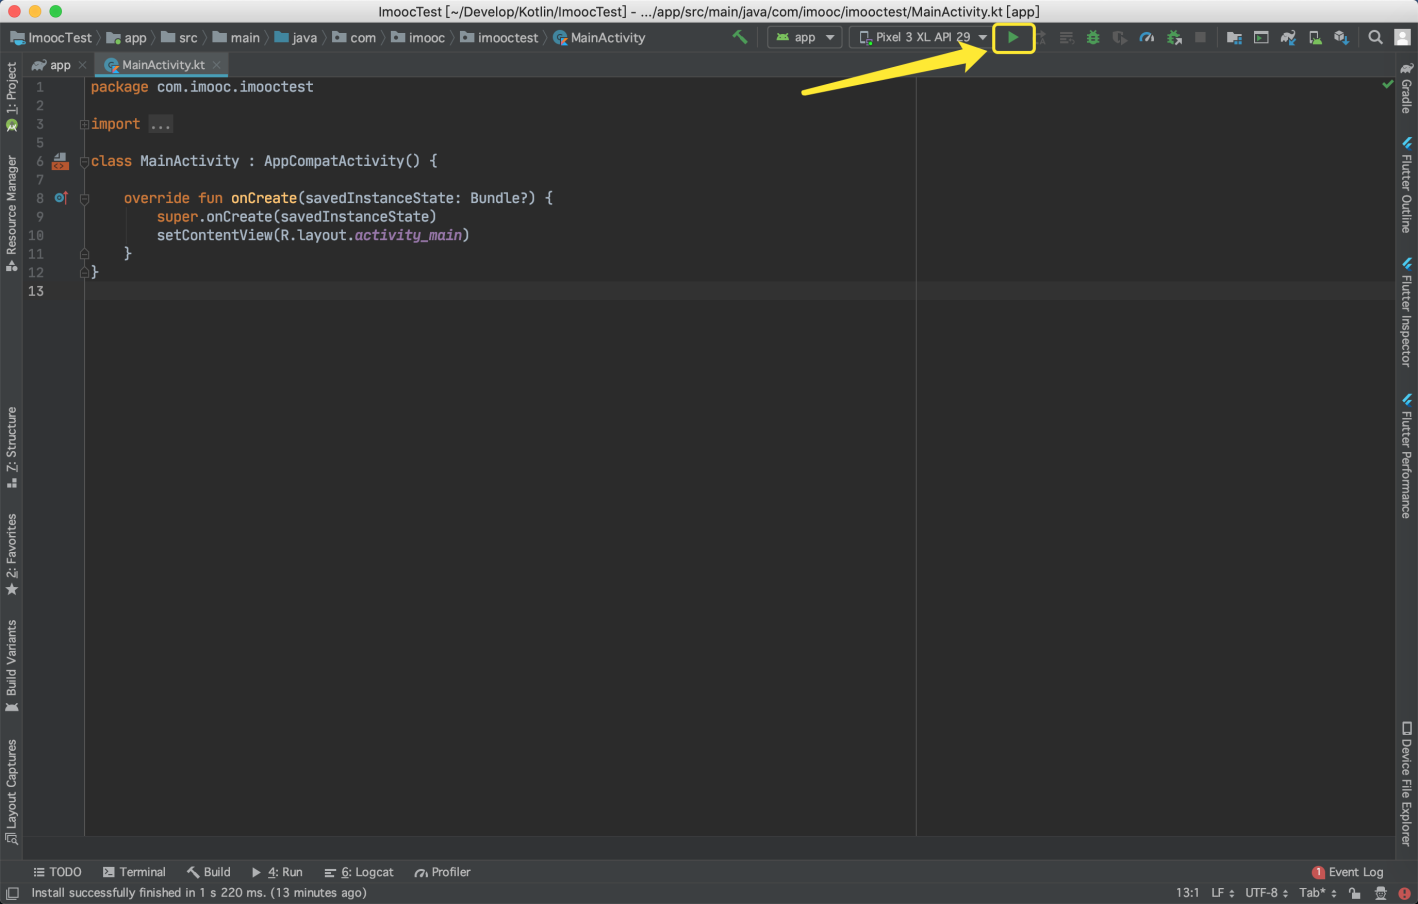The width and height of the screenshot is (1418, 904).
Task: Click the Make Project hammer icon
Action: tap(740, 37)
